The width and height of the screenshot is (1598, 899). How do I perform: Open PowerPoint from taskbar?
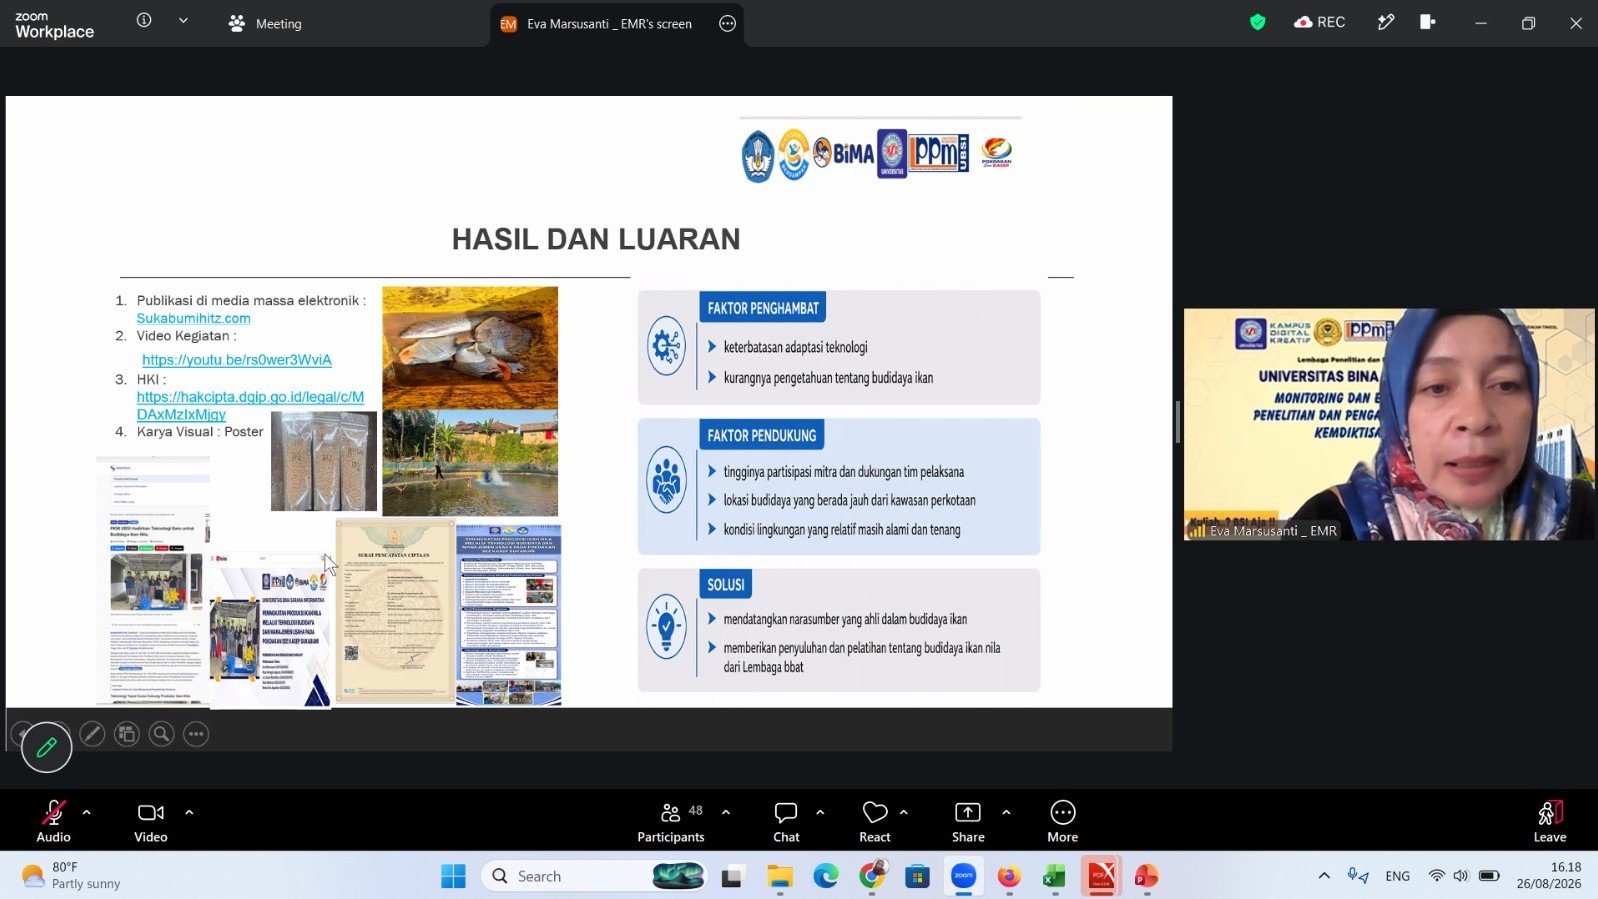[1146, 877]
